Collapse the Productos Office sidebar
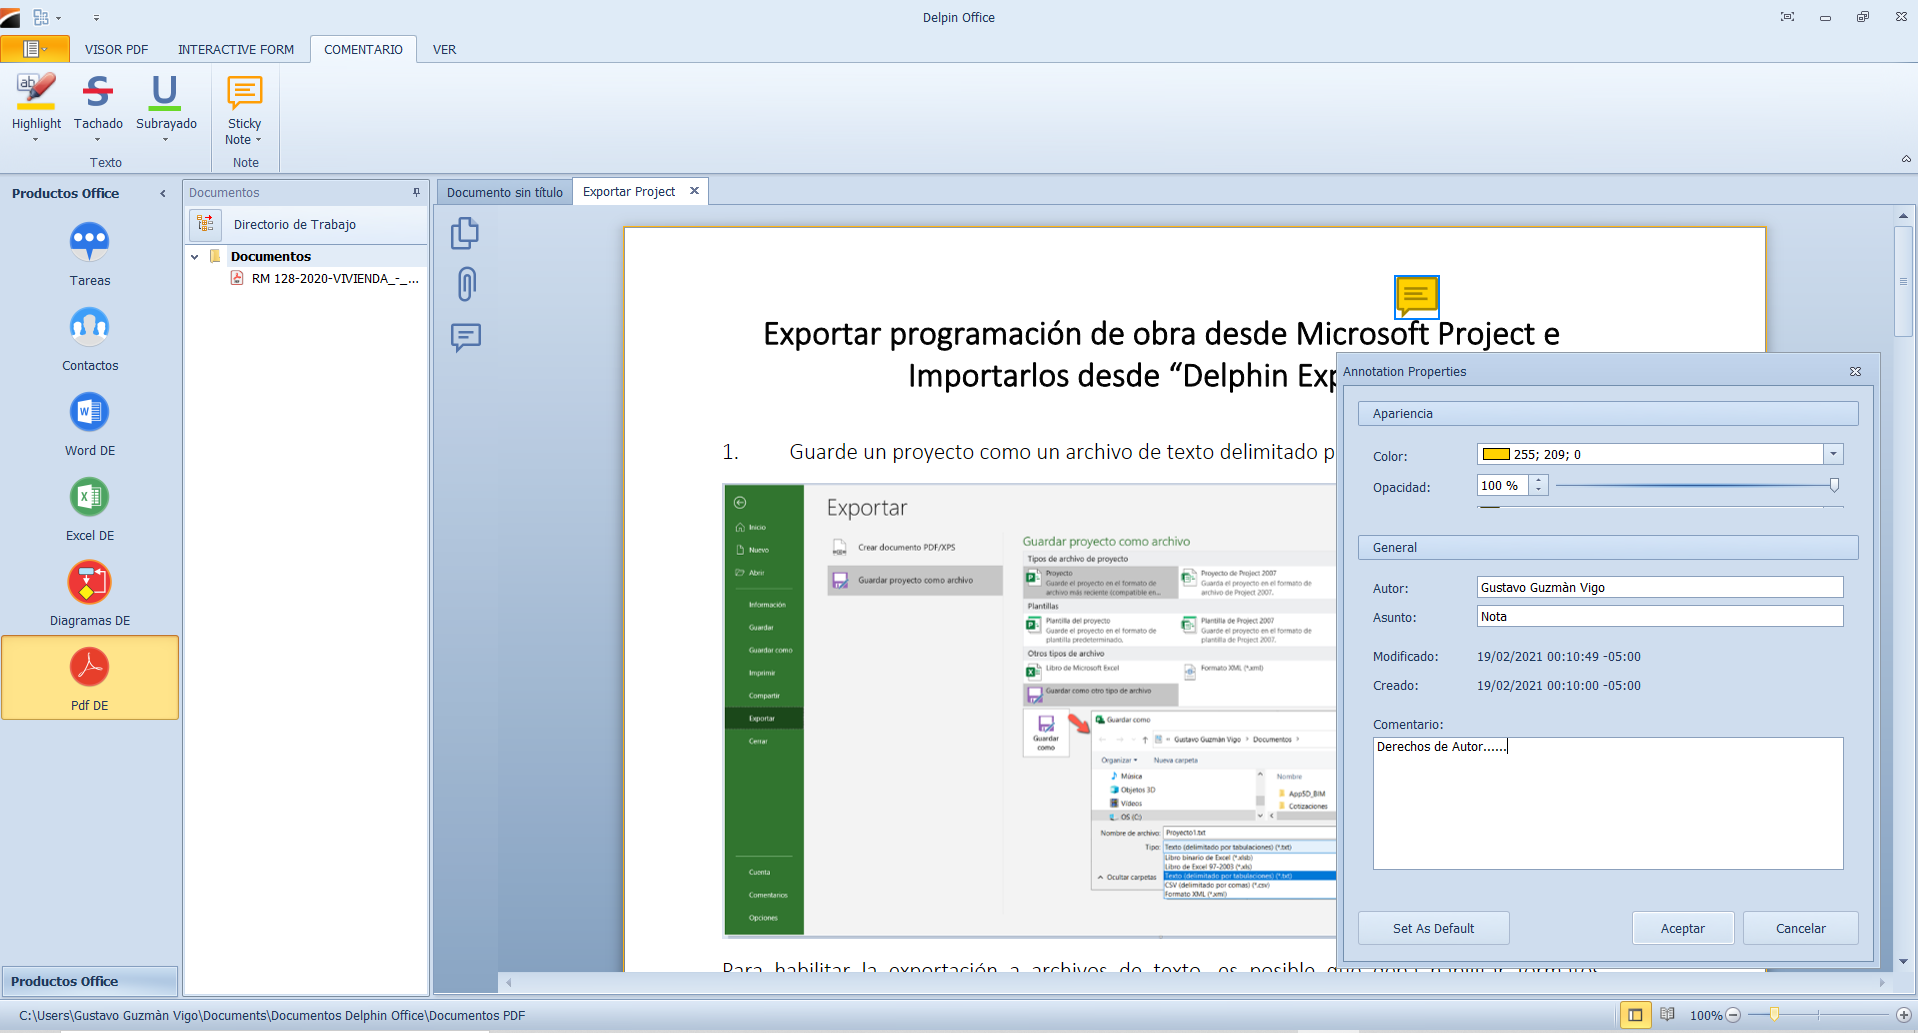1918x1033 pixels. pyautogui.click(x=163, y=194)
